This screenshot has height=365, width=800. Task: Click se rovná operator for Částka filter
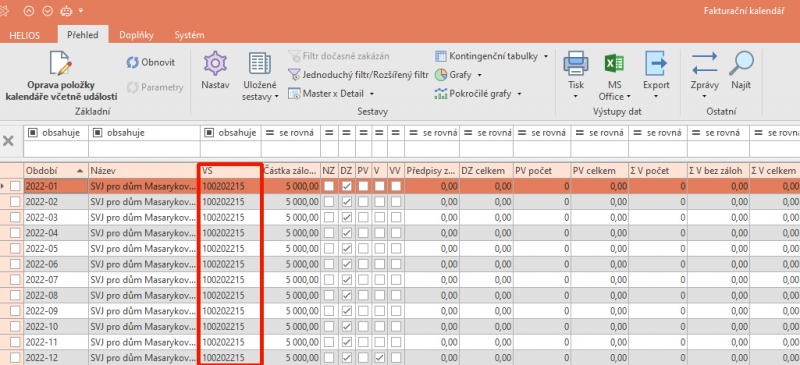click(x=291, y=133)
